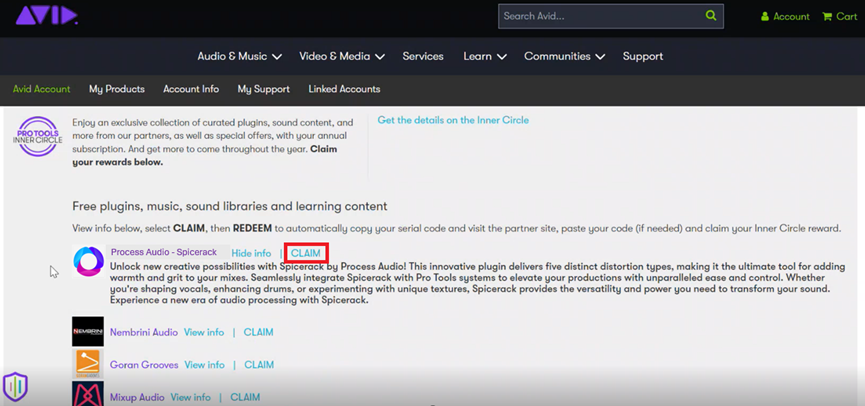The height and width of the screenshot is (406, 865).
Task: Click the Mixup Audio name link
Action: 137,397
